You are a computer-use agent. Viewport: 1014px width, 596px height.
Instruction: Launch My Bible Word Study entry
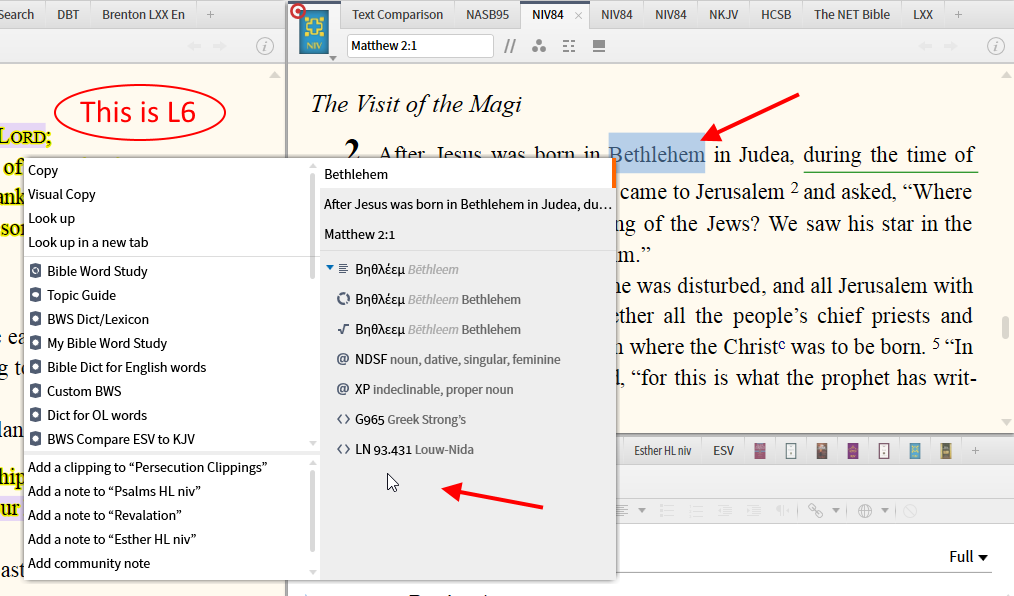tap(107, 343)
